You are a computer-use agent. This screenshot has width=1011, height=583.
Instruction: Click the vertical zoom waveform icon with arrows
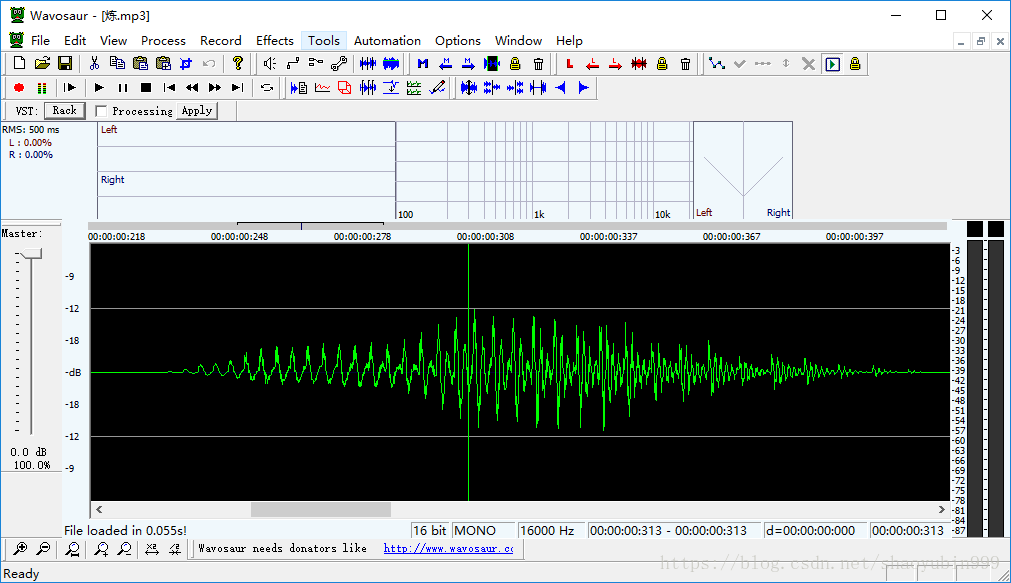pos(469,88)
